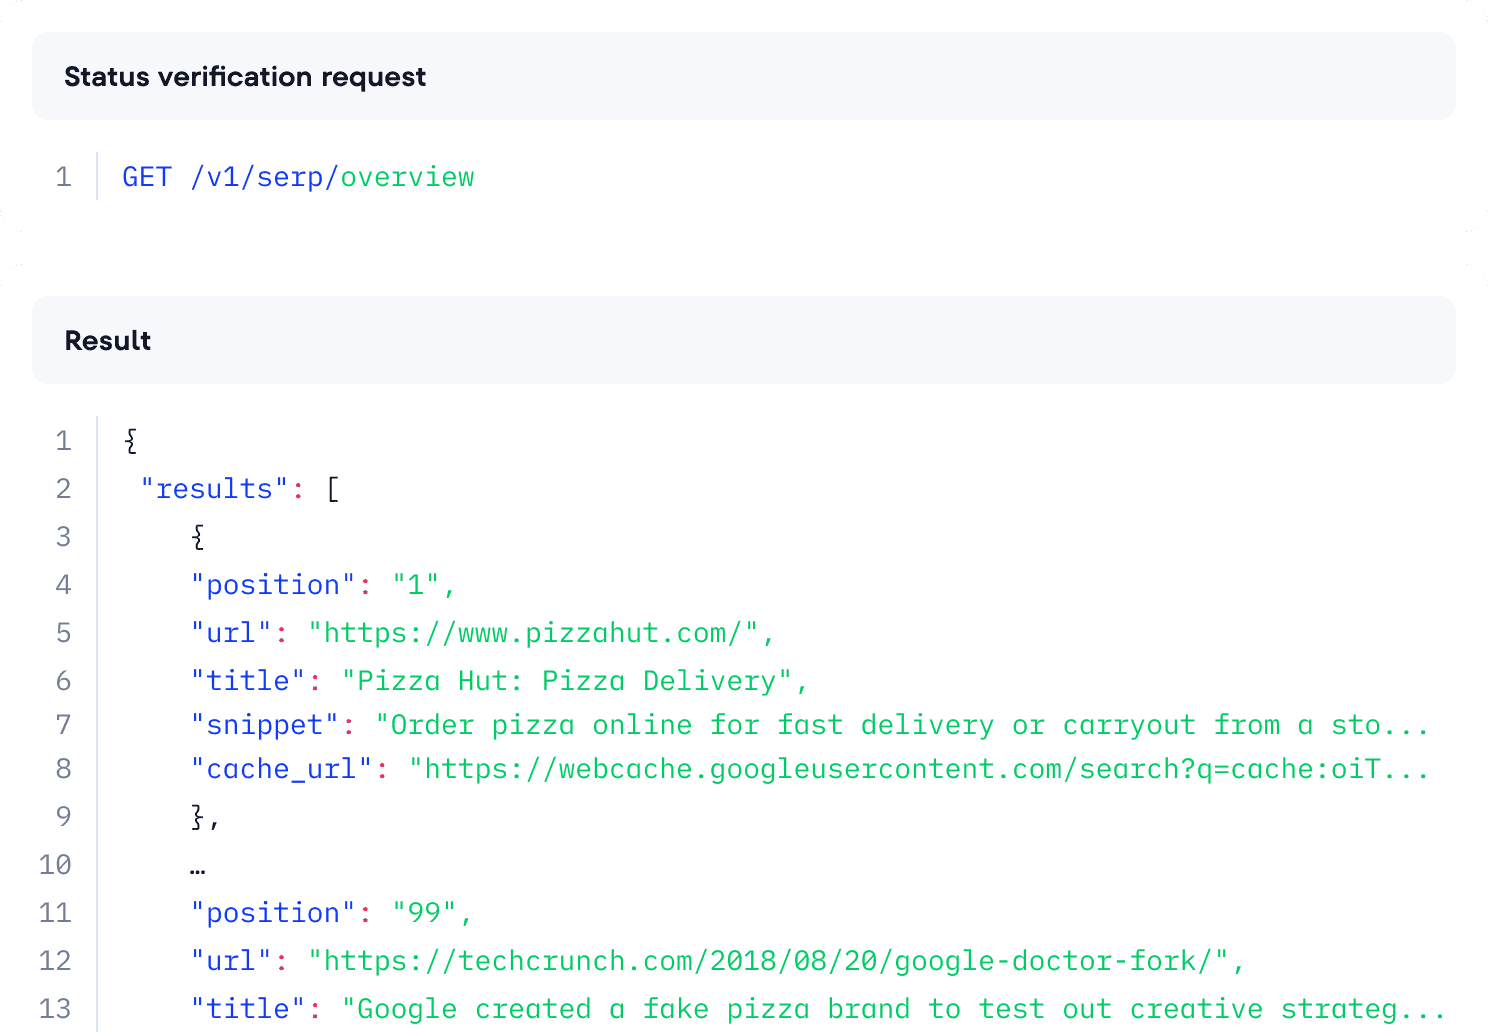The height and width of the screenshot is (1032, 1488).
Task: Click the 'overview' endpoint text
Action: click(408, 177)
